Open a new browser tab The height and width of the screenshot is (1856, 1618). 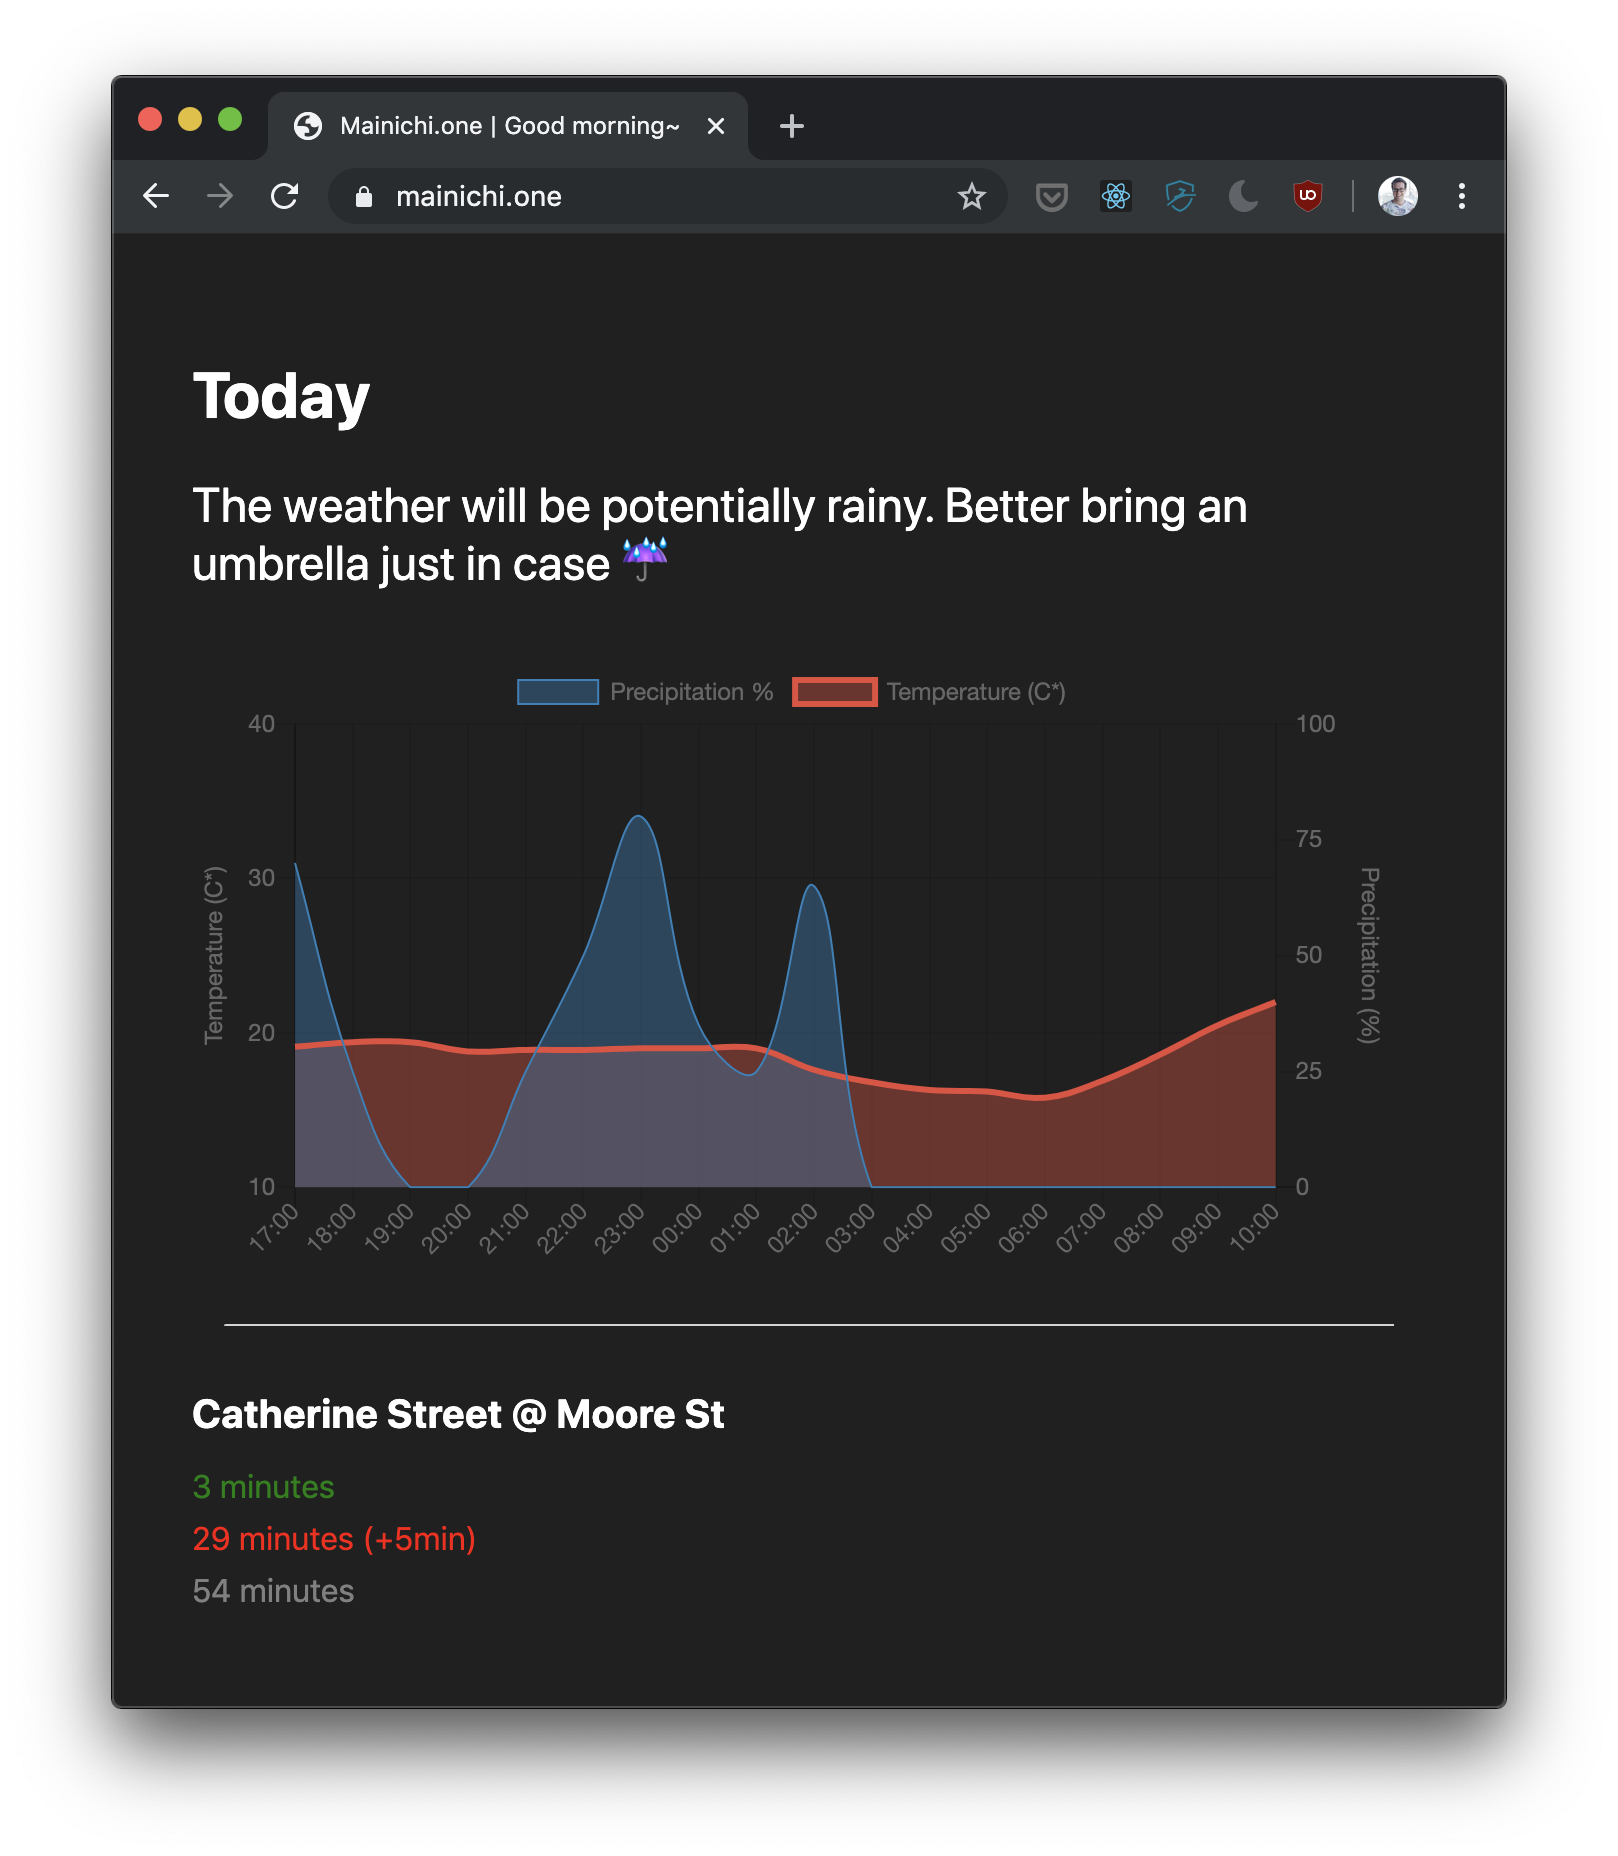click(791, 126)
